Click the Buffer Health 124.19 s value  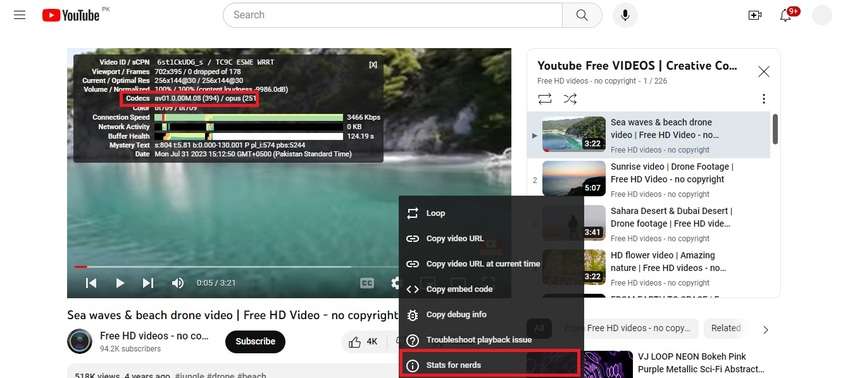tap(360, 136)
